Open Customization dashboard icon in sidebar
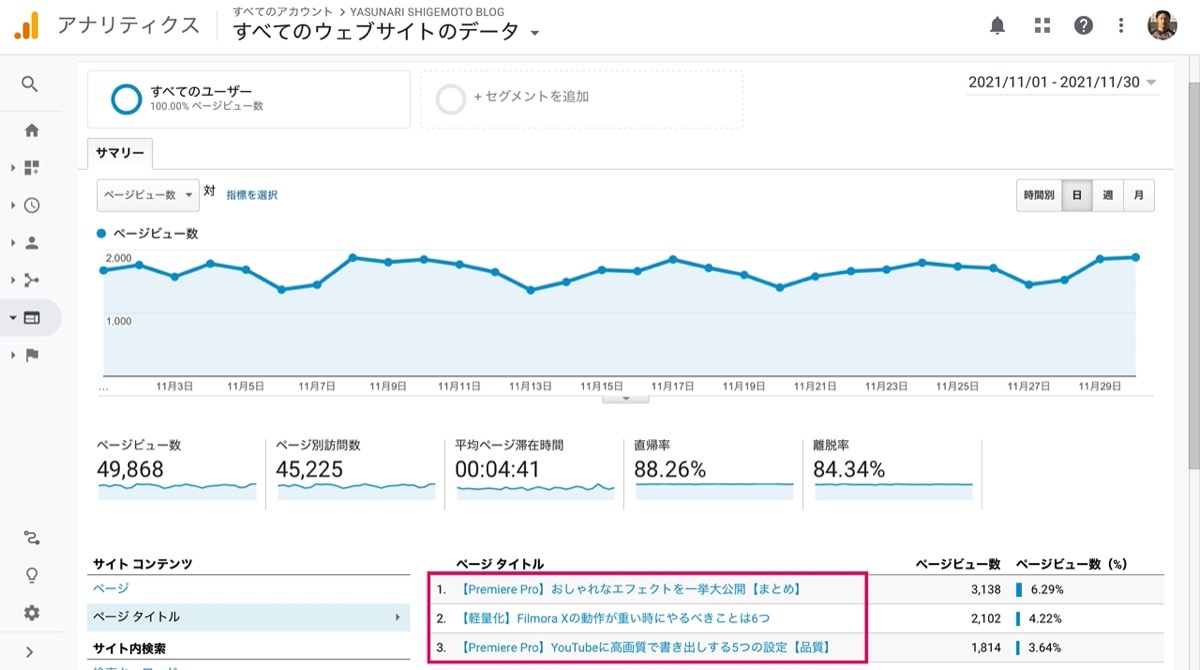Screen dimensions: 1200x670 32,167
